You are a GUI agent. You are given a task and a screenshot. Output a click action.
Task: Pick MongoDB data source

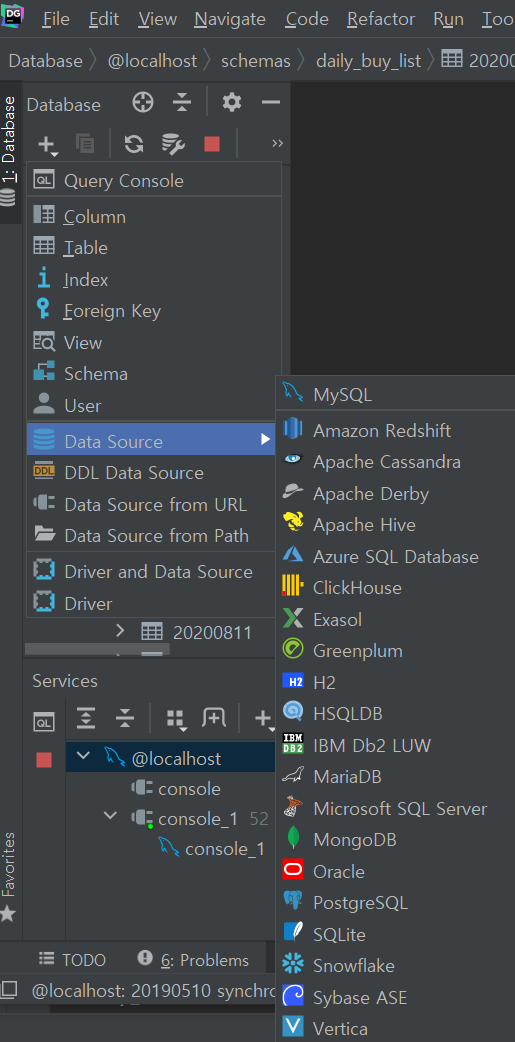(x=395, y=839)
